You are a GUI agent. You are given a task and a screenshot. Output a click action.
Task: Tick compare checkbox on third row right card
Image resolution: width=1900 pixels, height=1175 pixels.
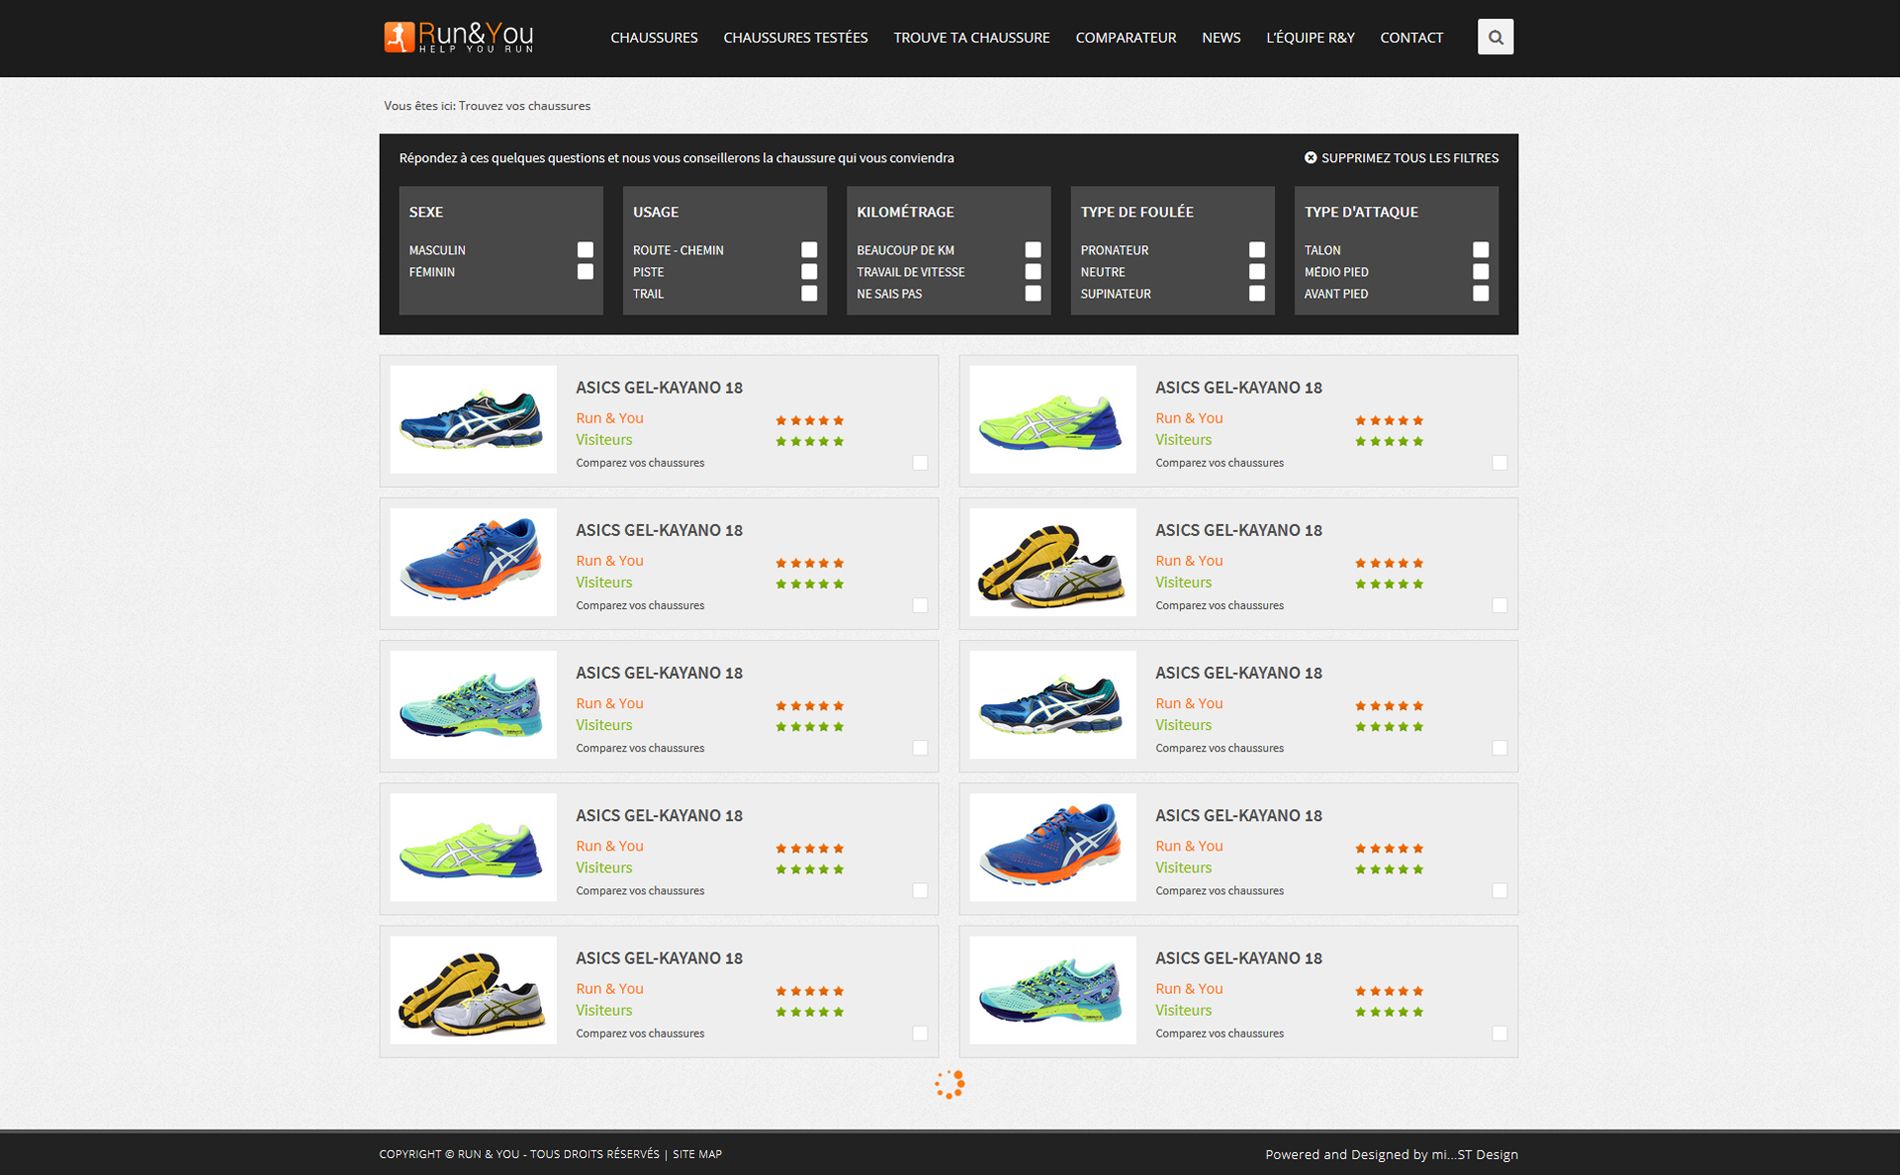1499,748
